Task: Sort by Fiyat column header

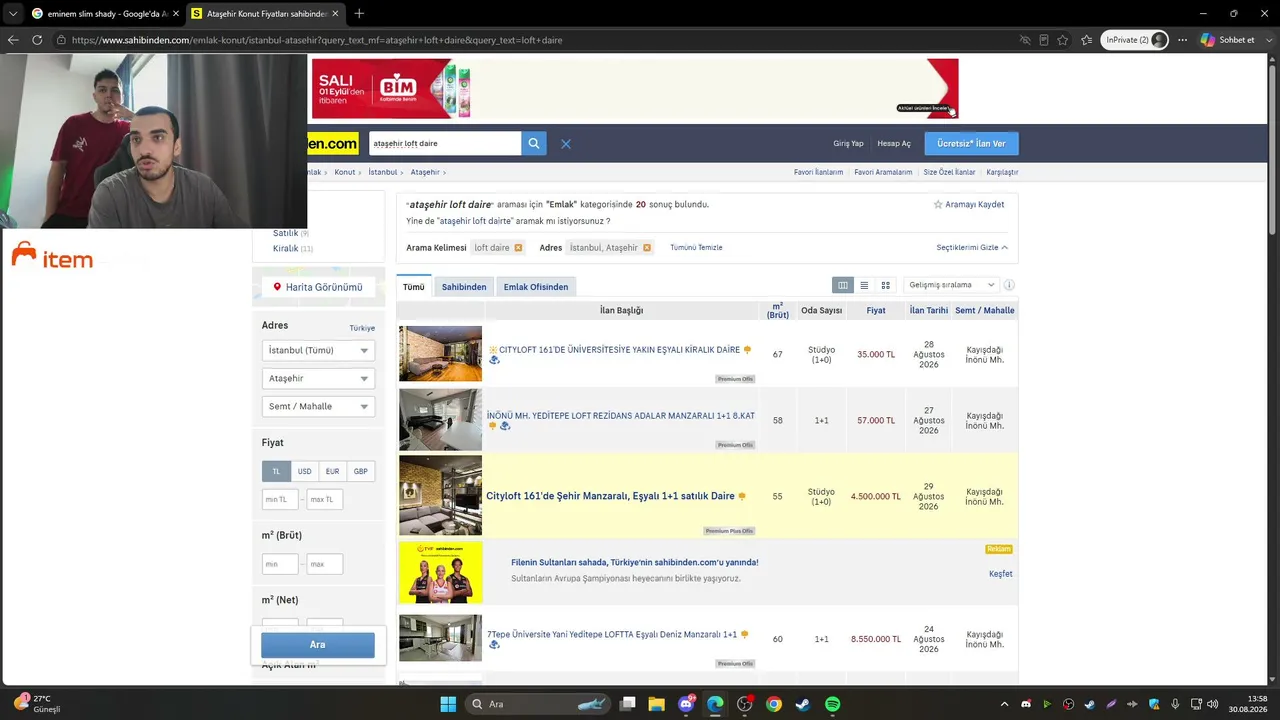Action: [x=876, y=310]
